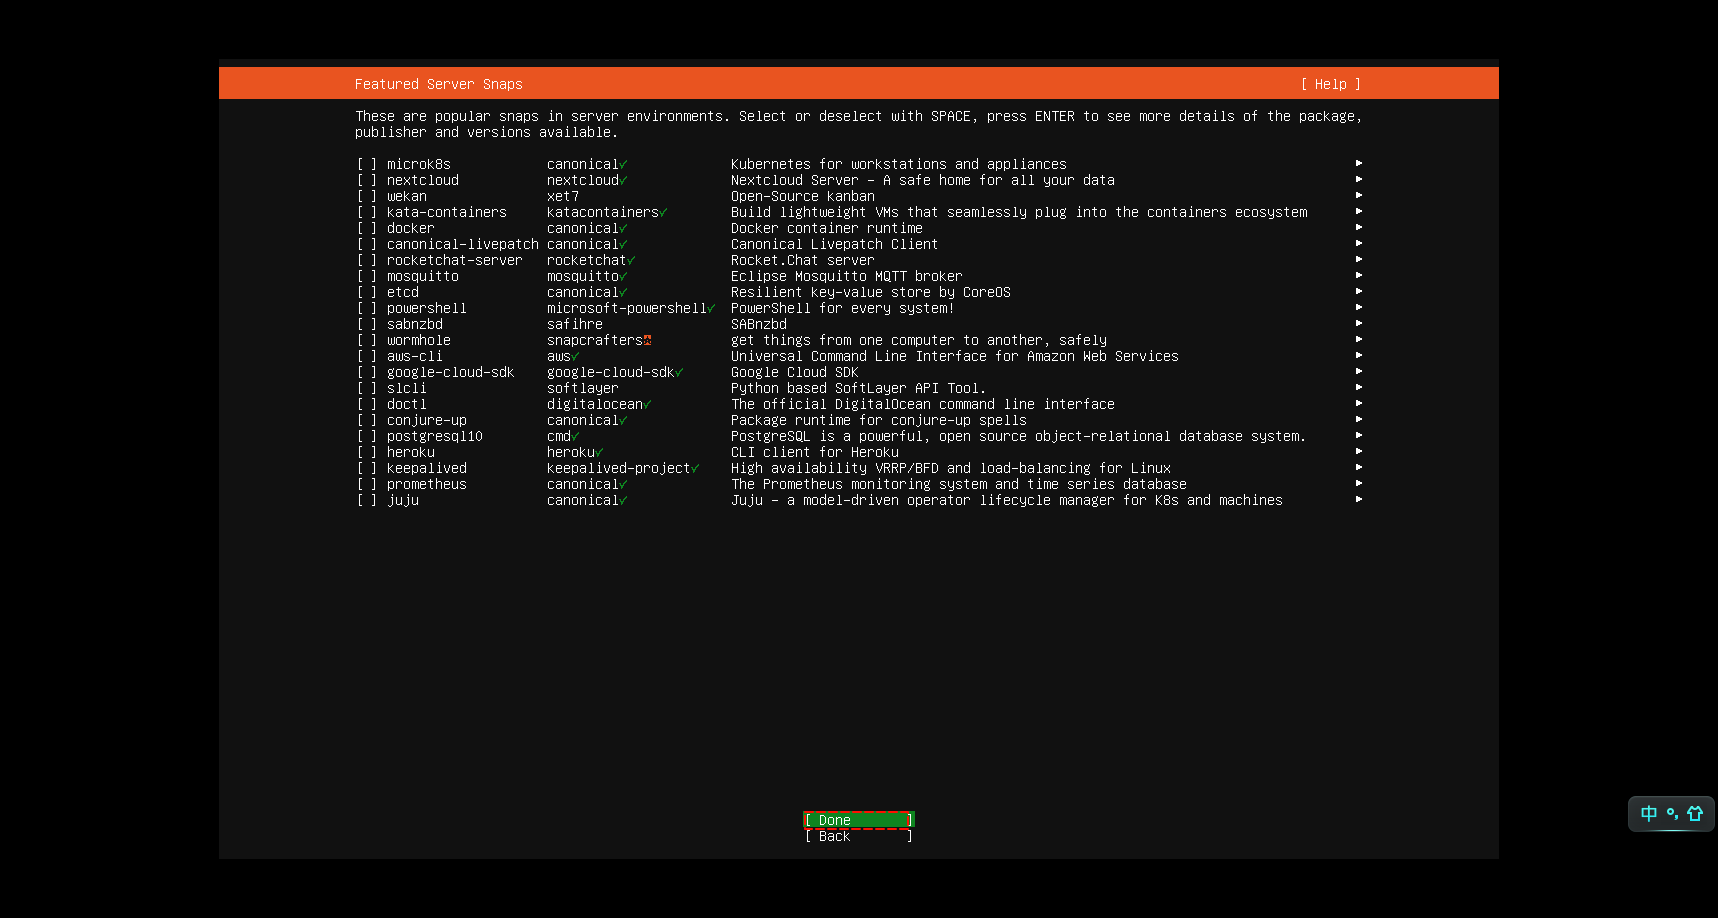Screen dimensions: 1718x918
Task: Click verified checkmark beside katacontainers publisher
Action: (x=663, y=212)
